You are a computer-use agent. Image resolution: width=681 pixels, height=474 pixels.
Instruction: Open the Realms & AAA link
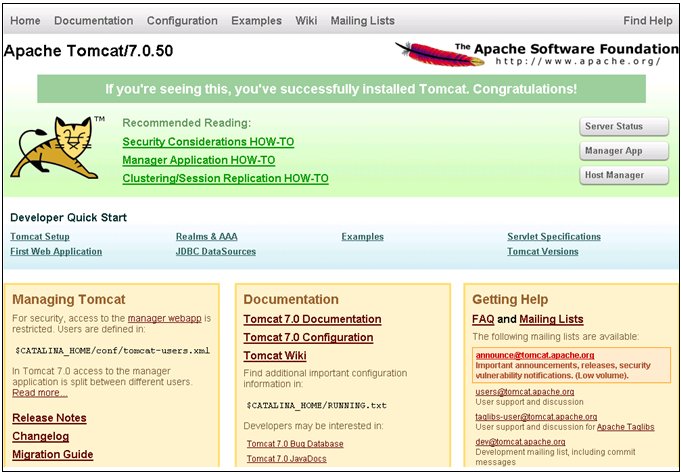[x=207, y=237]
